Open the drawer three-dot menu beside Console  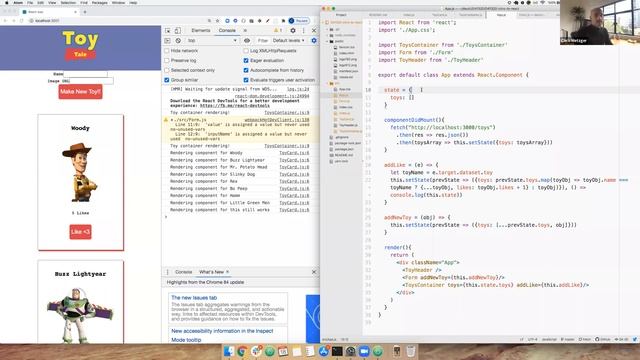coord(167,272)
